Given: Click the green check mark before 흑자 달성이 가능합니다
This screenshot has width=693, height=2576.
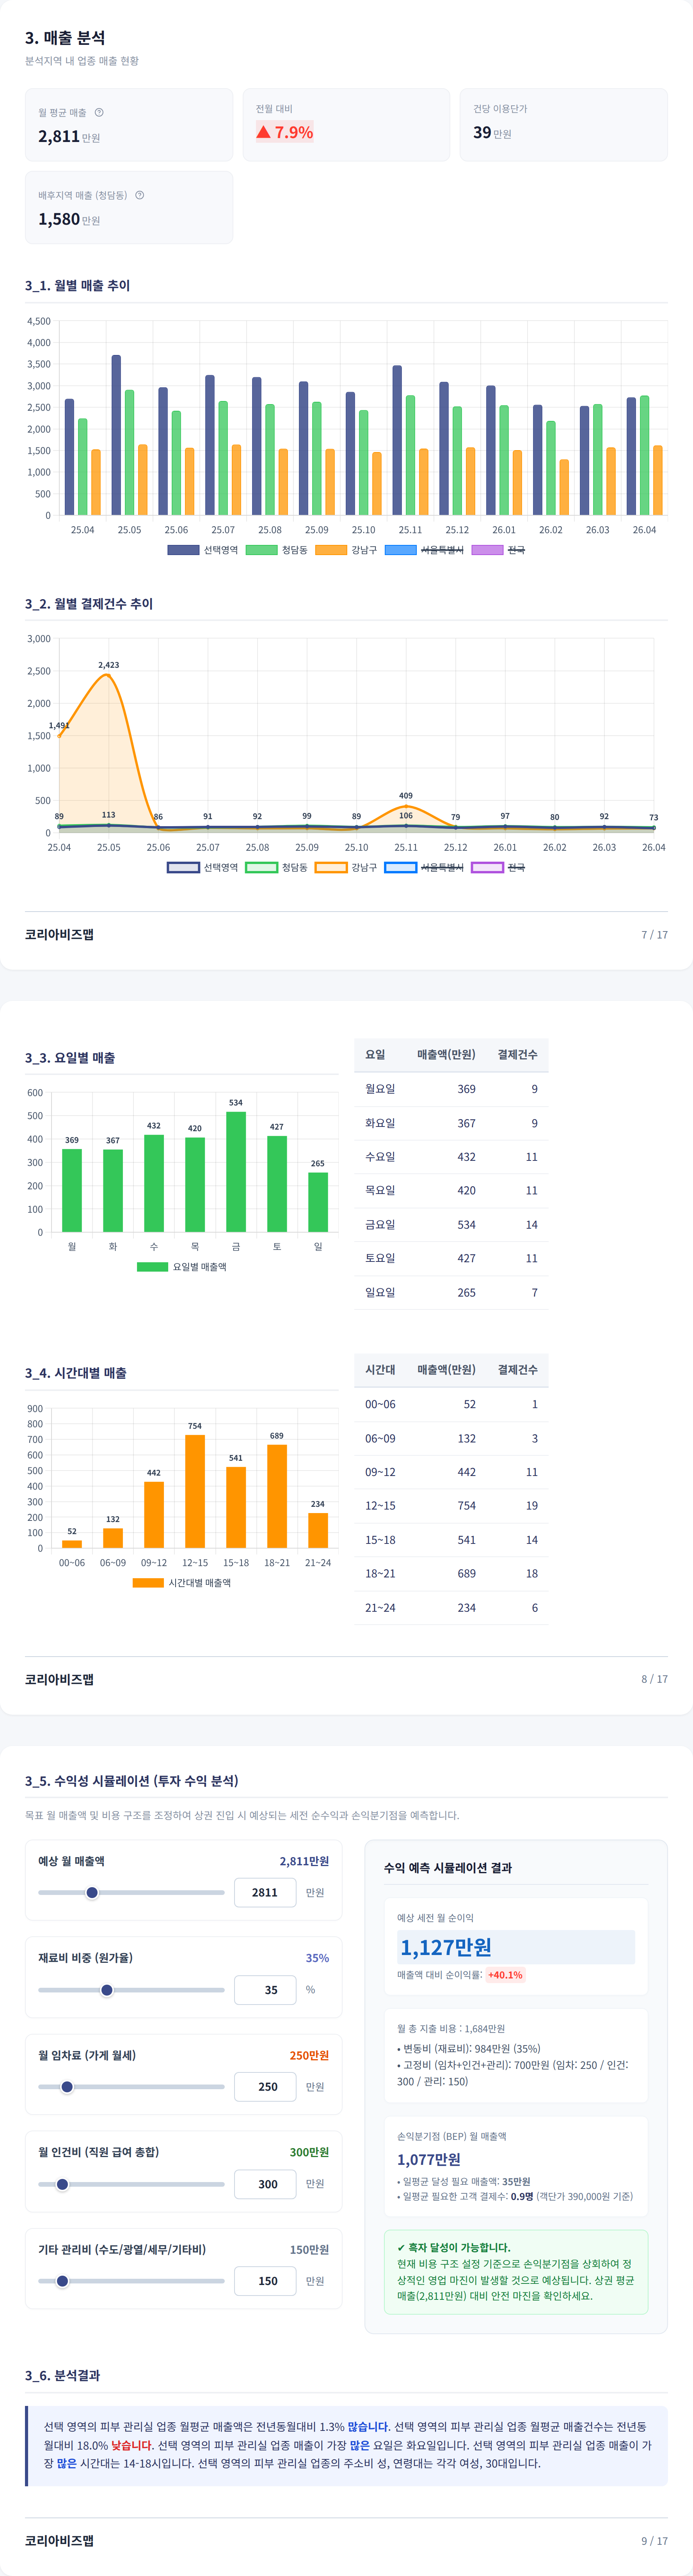Looking at the screenshot, I should click(x=401, y=2247).
